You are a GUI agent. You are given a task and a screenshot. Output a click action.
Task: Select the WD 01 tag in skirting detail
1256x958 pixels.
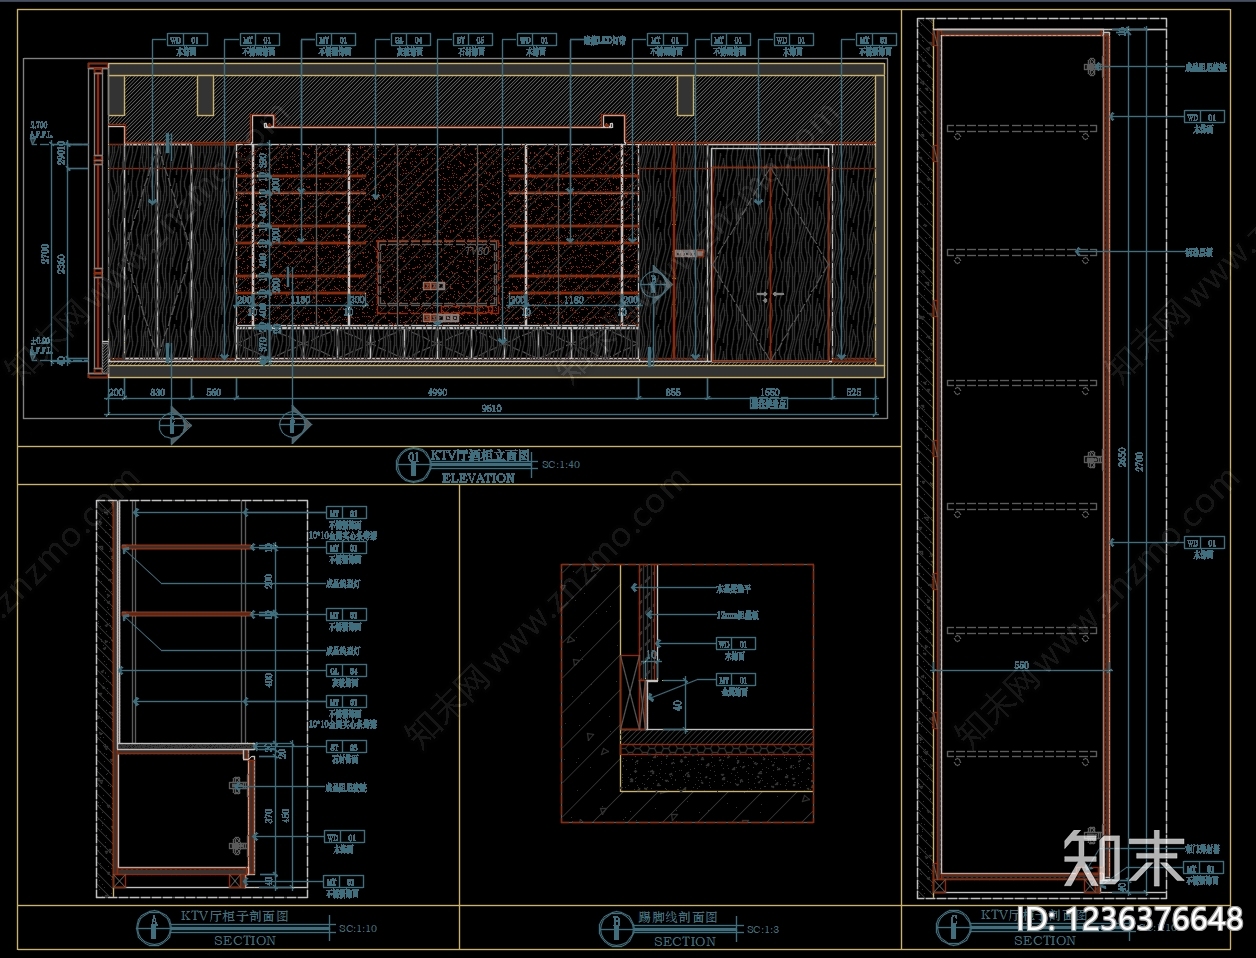coord(737,645)
